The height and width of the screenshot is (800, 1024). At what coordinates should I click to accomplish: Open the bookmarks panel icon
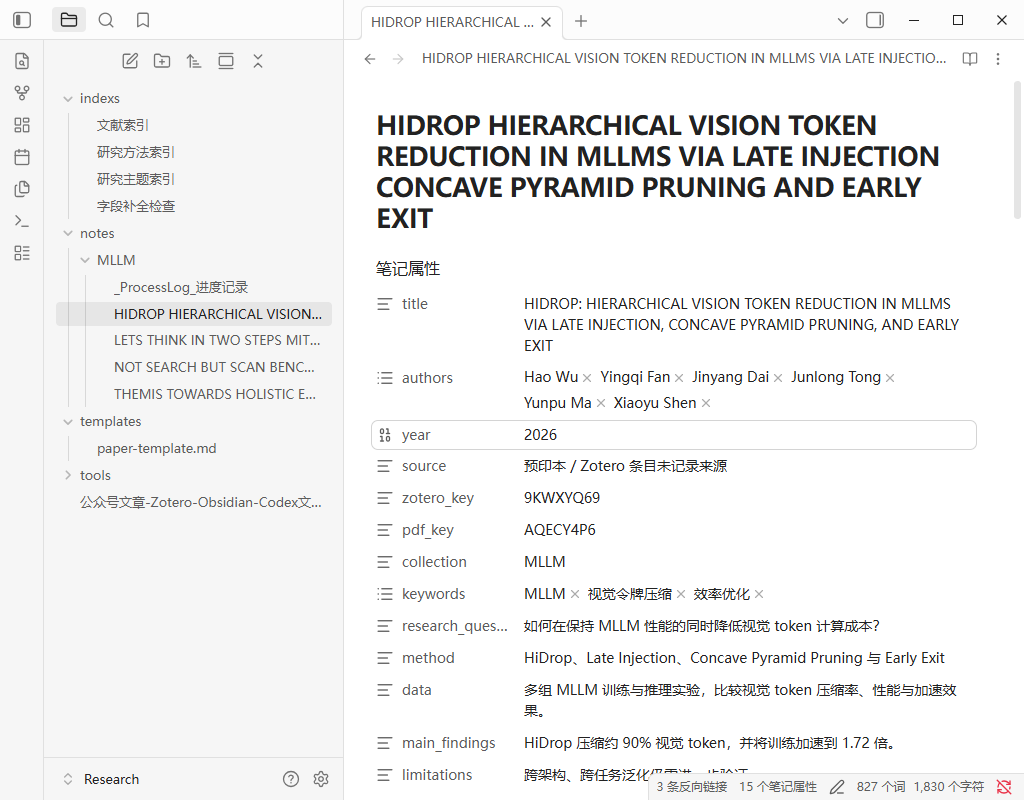[143, 20]
